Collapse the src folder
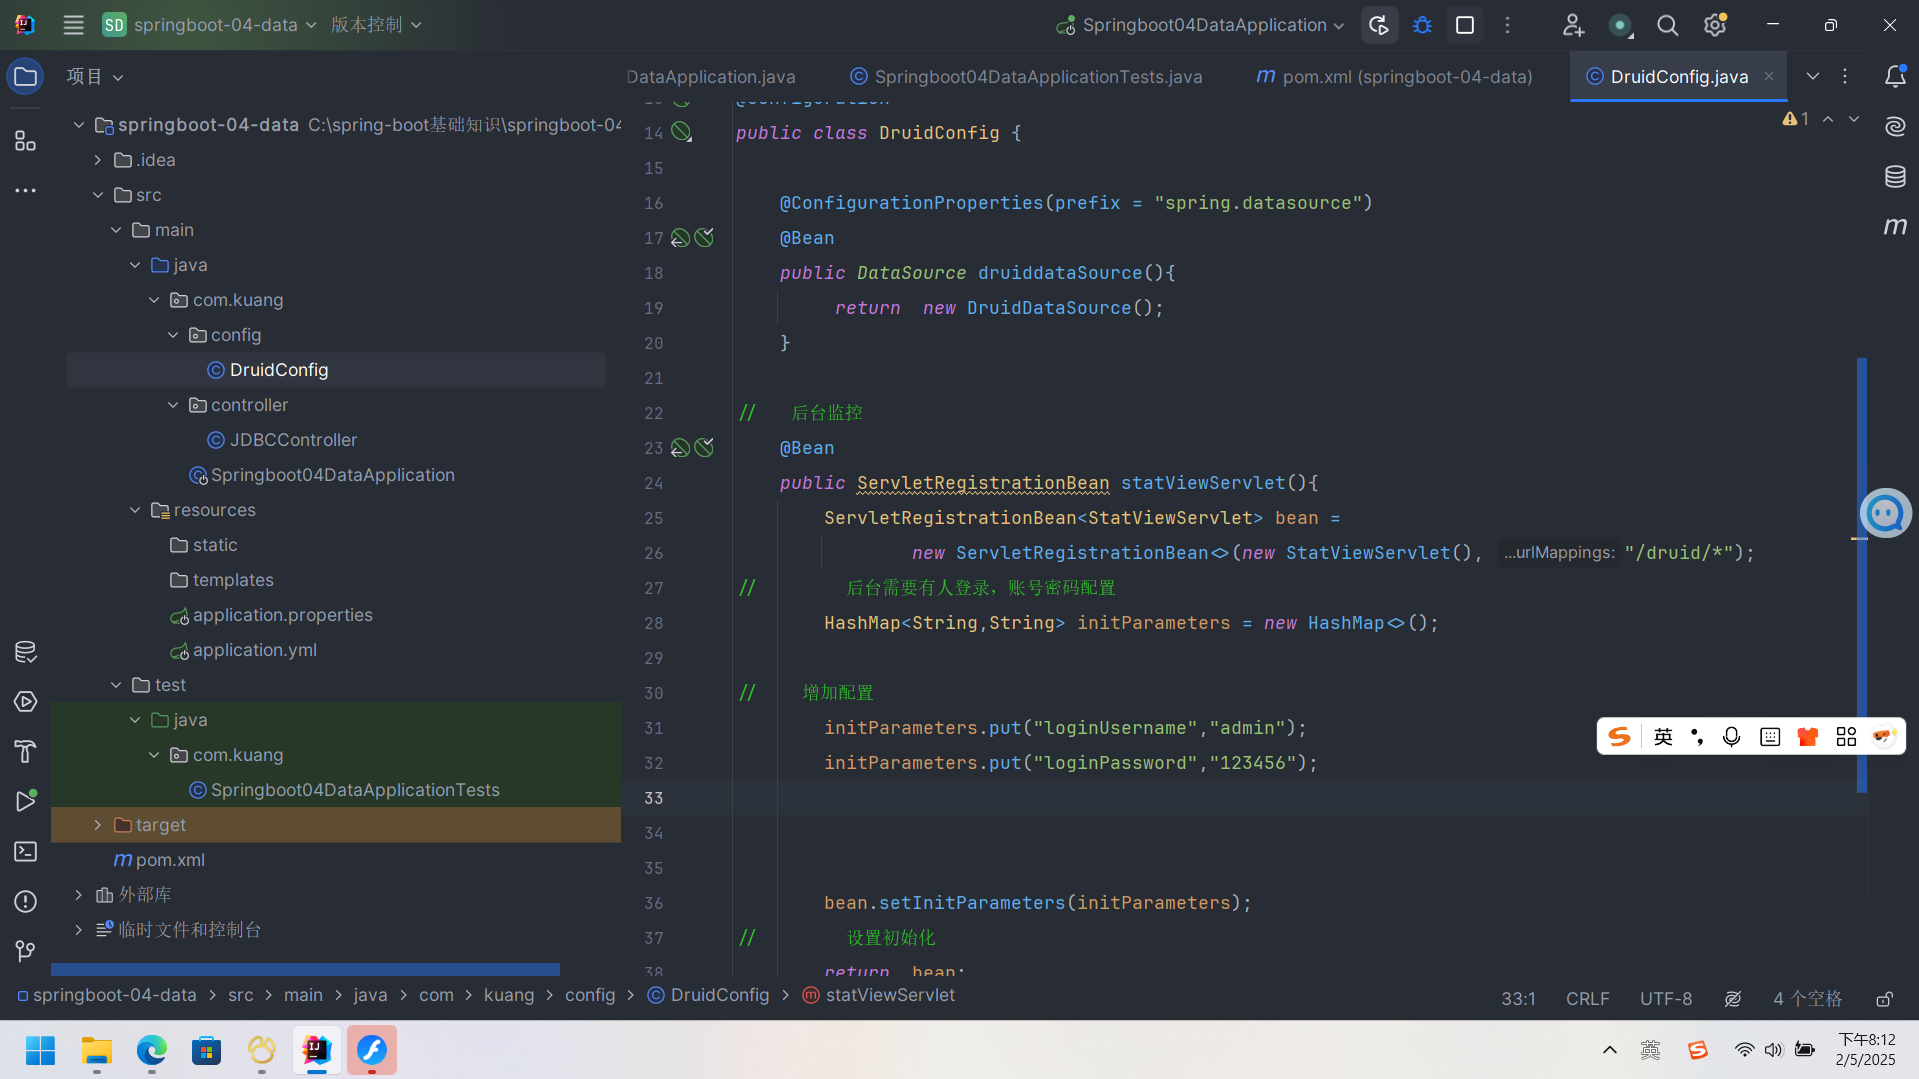Screen dimensions: 1919x1079 98,195
